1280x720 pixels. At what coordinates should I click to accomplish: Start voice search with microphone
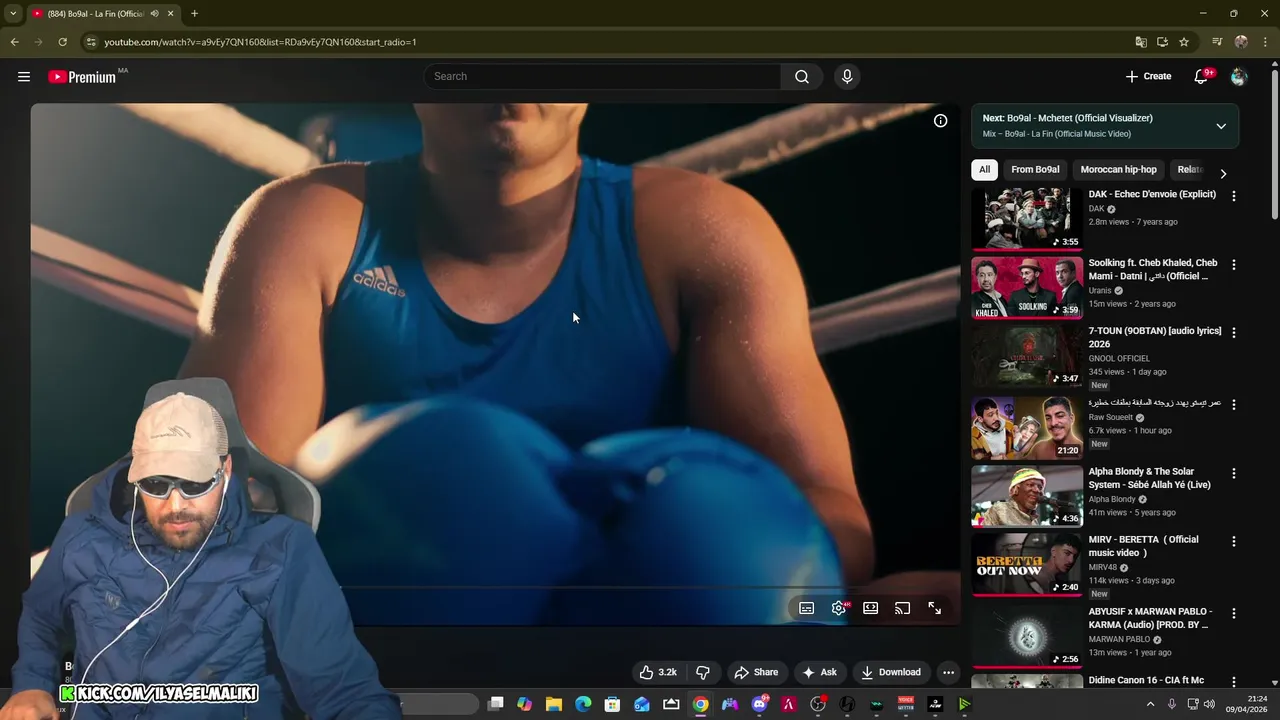click(847, 76)
